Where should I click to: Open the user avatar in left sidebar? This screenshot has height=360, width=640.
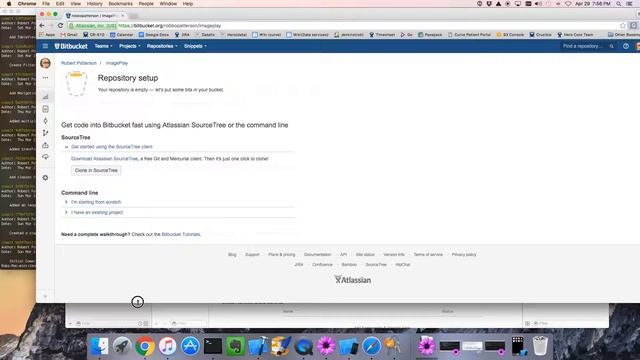tap(45, 63)
